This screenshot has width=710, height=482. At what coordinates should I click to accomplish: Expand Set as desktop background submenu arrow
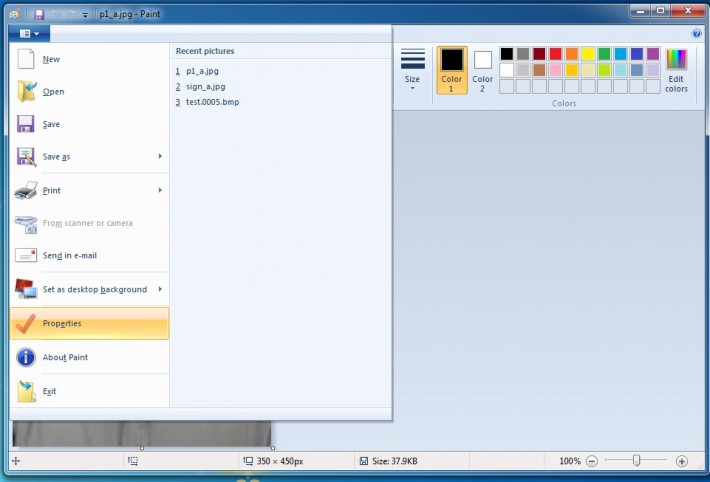[160, 289]
